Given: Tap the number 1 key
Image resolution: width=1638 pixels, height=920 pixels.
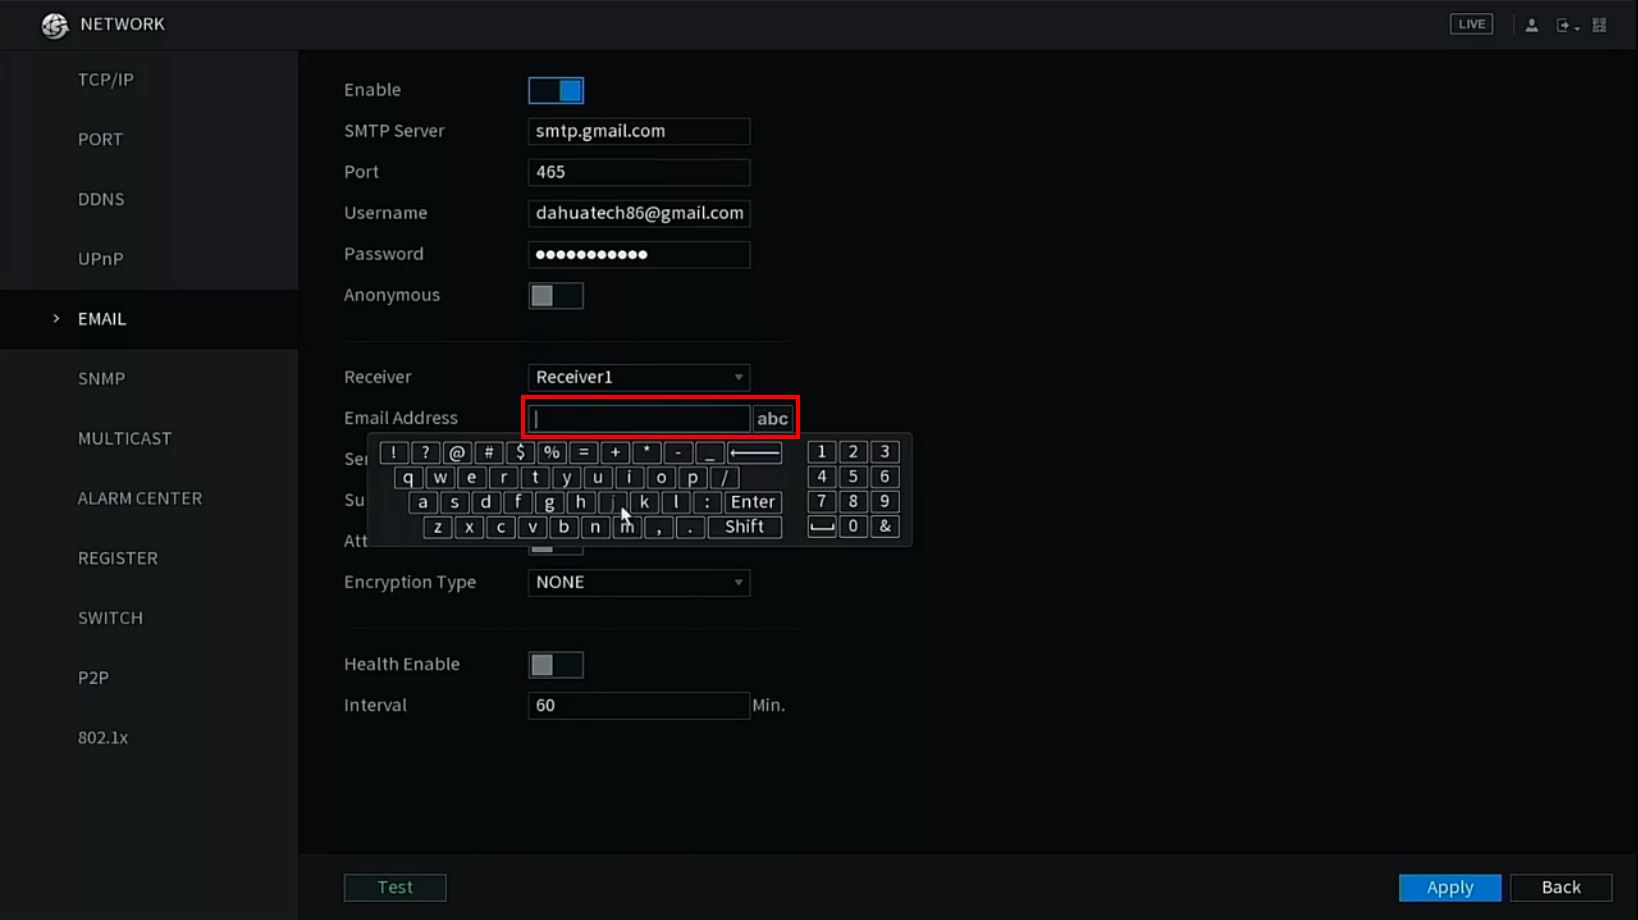Looking at the screenshot, I should 822,453.
